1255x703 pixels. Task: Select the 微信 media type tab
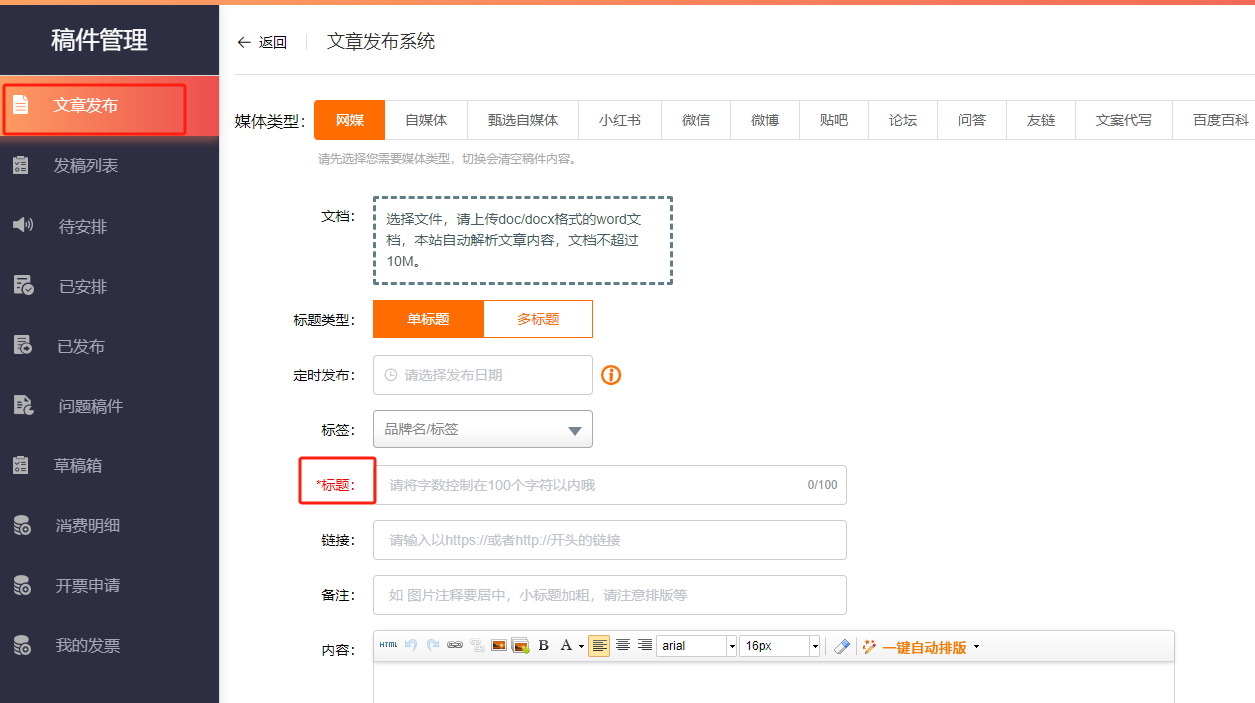click(x=696, y=120)
